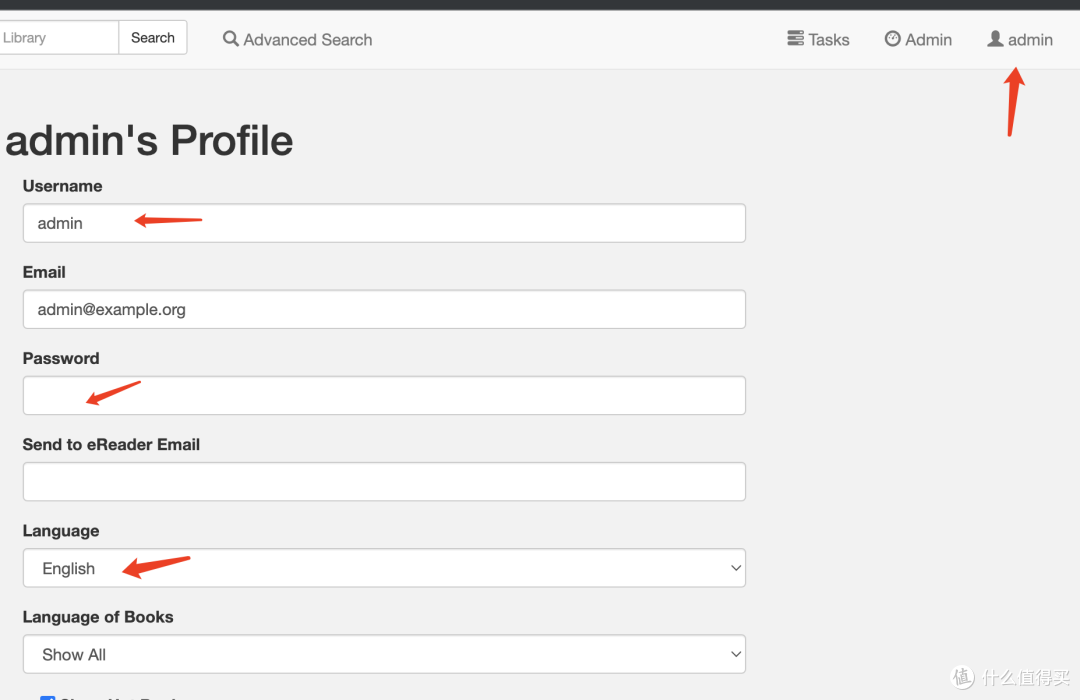1080x700 pixels.
Task: Click the empty Password field
Action: pyautogui.click(x=384, y=395)
